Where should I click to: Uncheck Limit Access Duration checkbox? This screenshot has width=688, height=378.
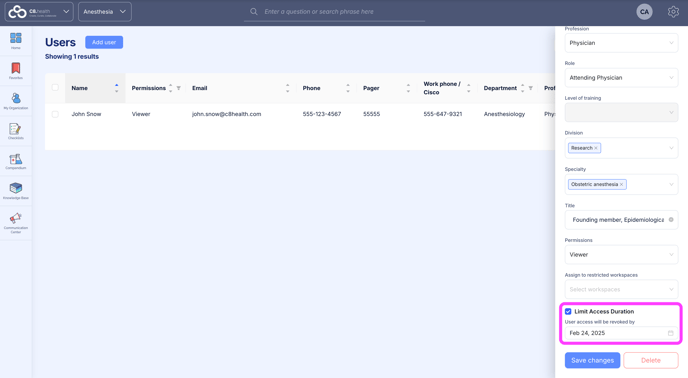[x=568, y=311]
